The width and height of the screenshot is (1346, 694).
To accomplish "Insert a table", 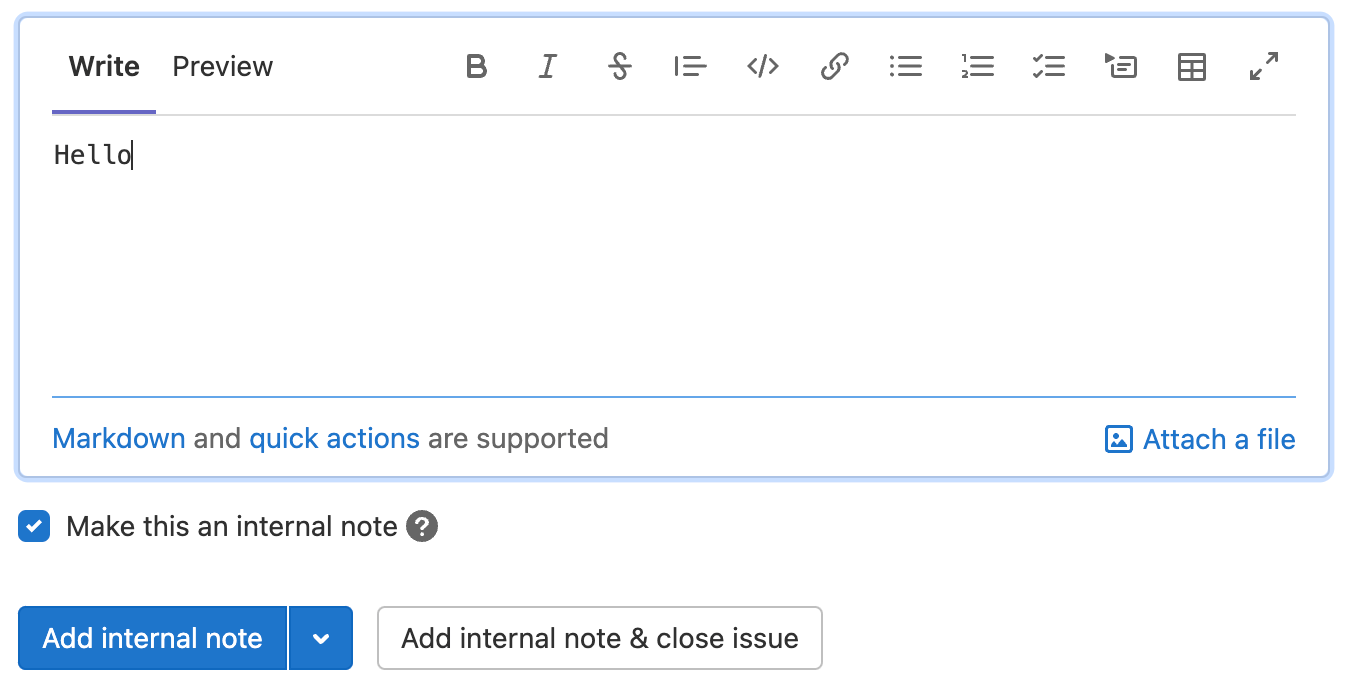I will (1191, 66).
